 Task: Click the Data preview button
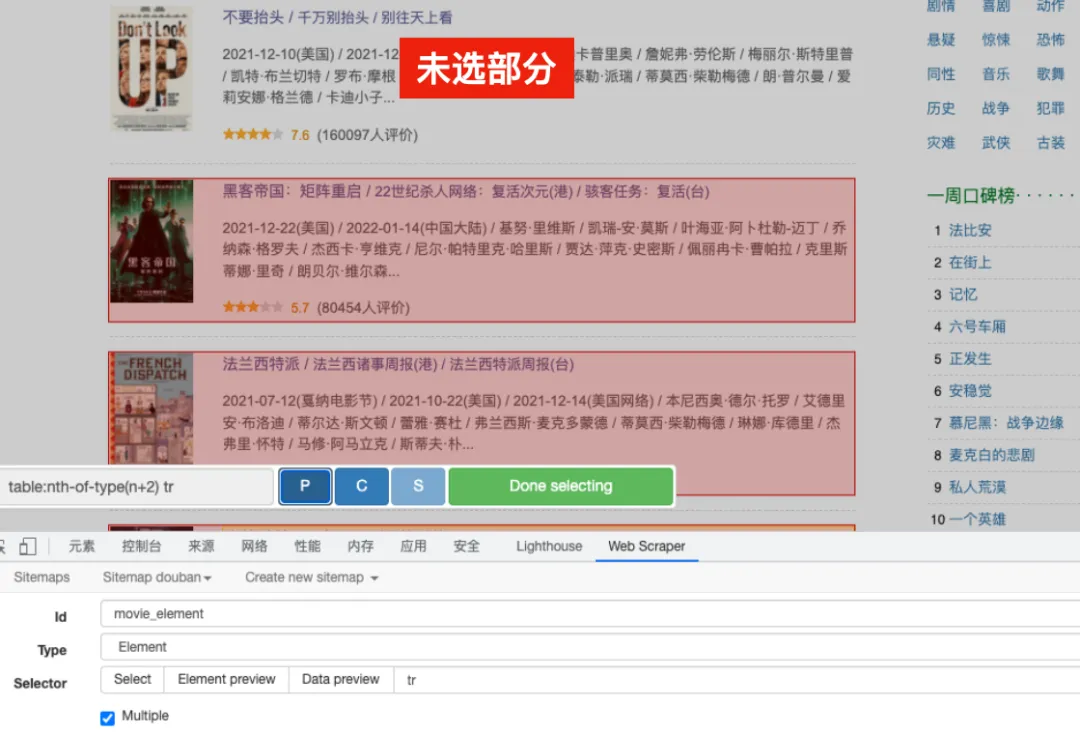tap(340, 680)
